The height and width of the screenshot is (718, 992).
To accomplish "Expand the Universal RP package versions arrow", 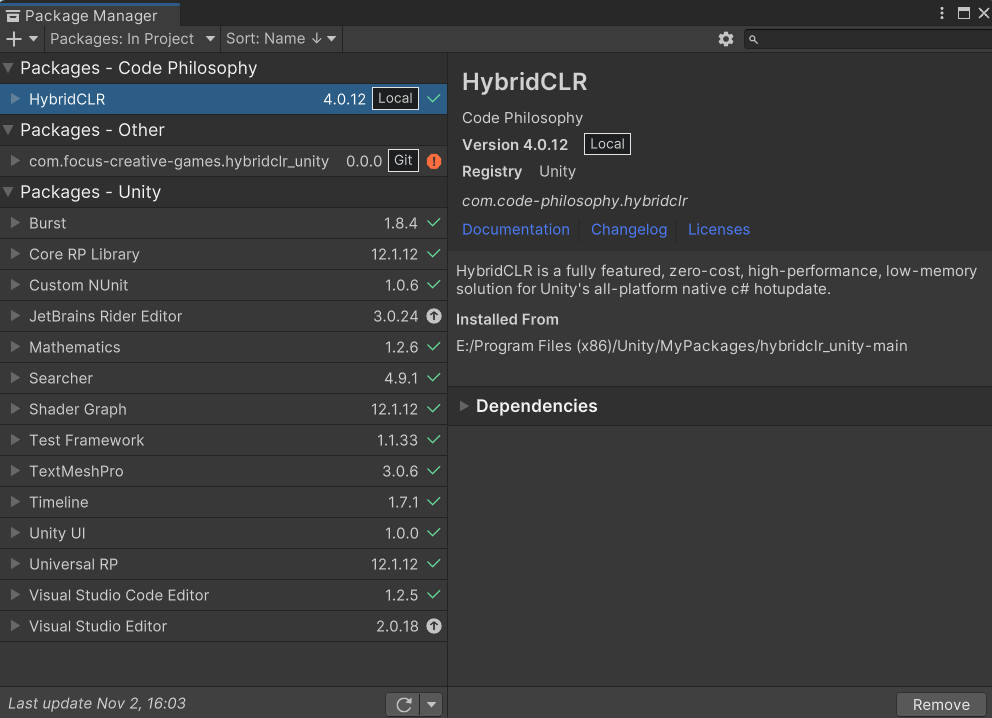I will 16,564.
